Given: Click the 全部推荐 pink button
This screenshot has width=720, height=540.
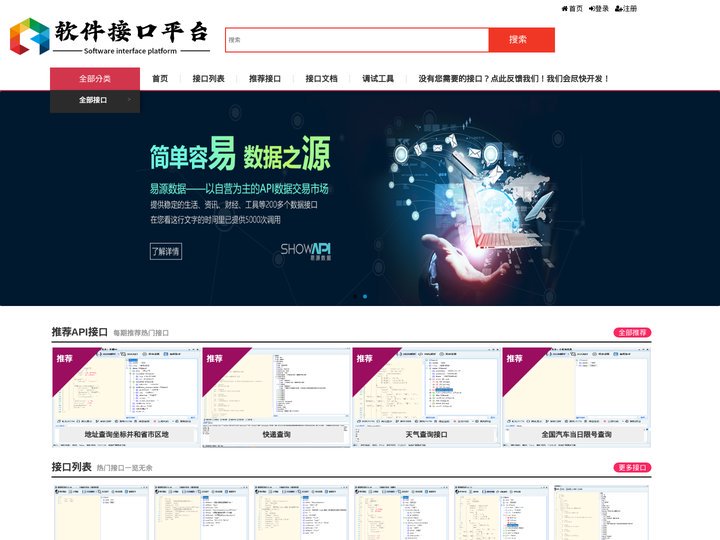Looking at the screenshot, I should click(632, 332).
